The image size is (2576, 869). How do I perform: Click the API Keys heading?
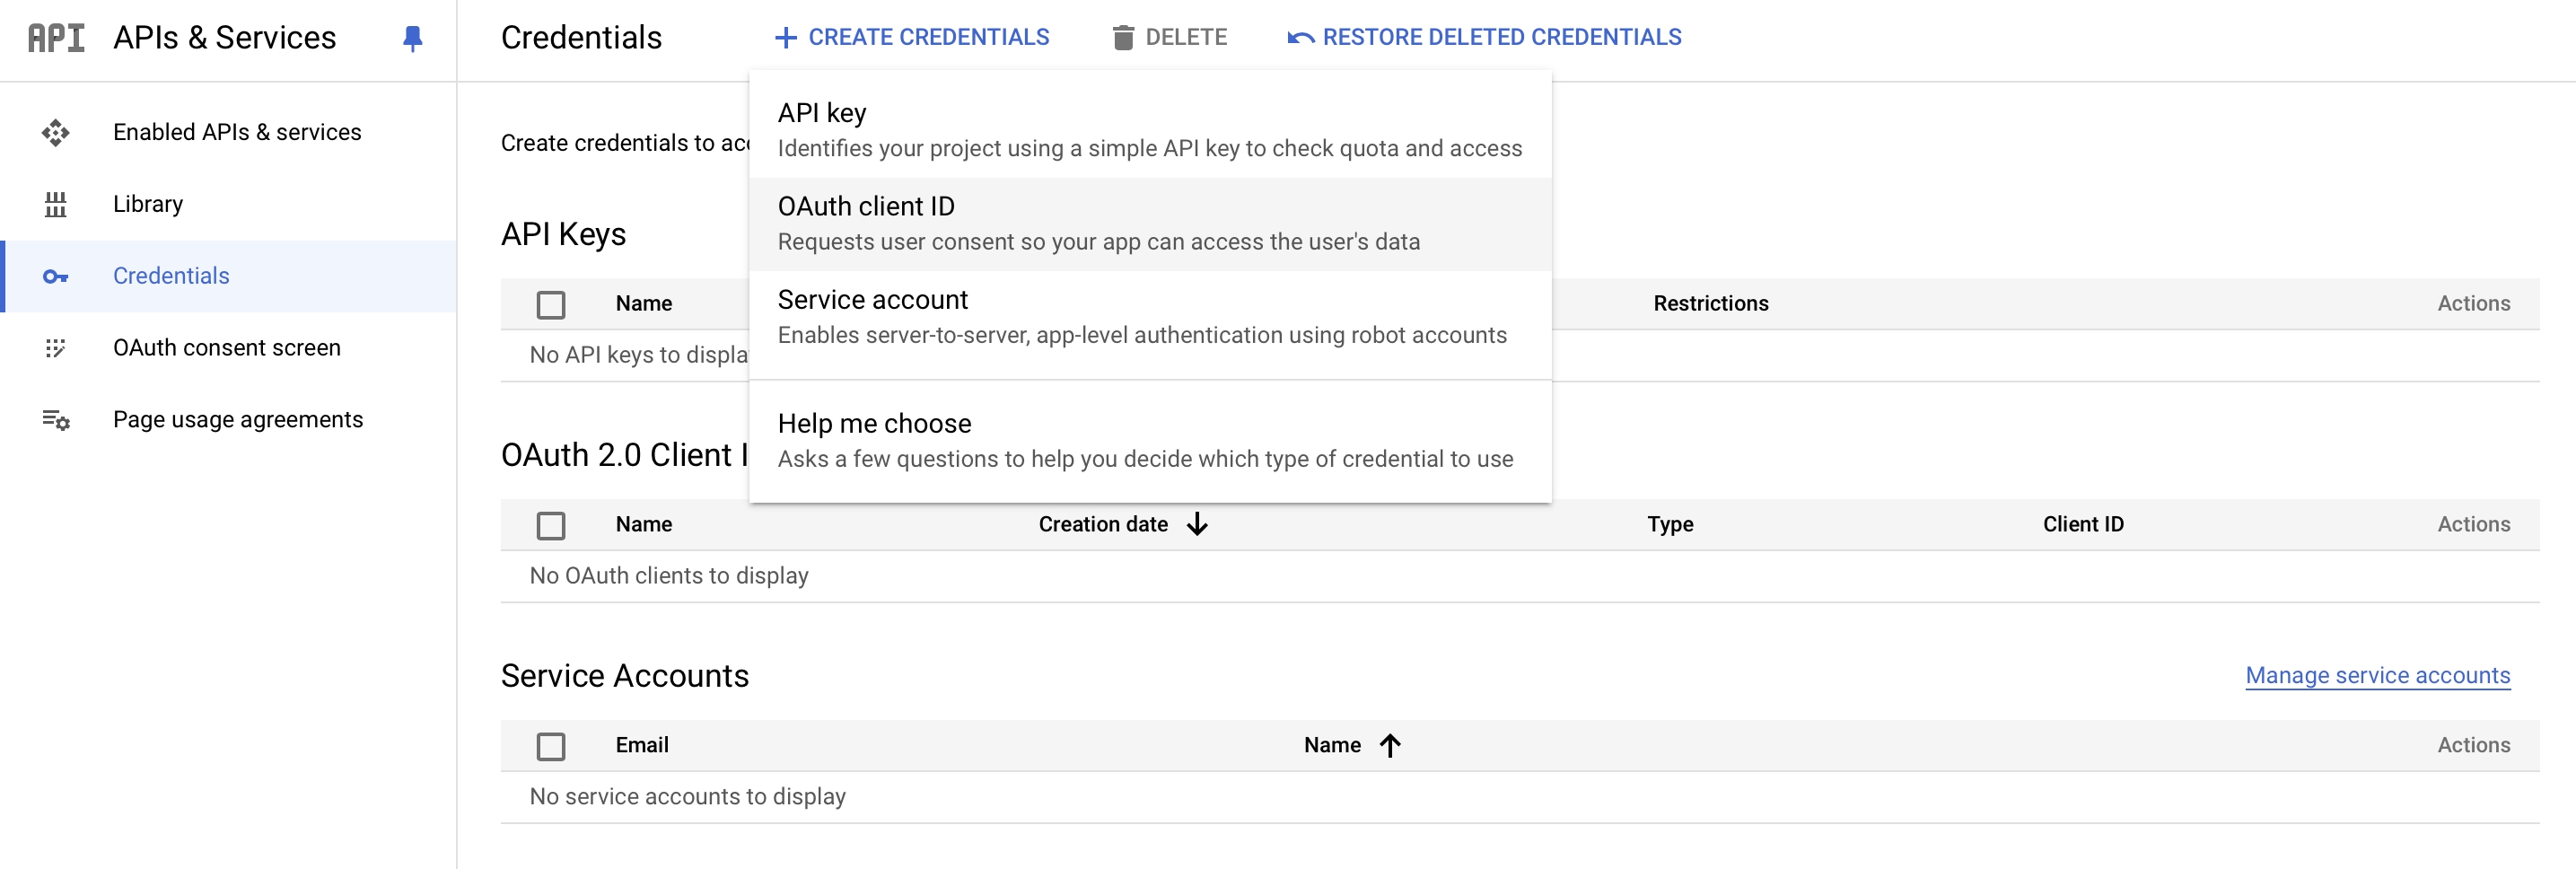(x=564, y=234)
